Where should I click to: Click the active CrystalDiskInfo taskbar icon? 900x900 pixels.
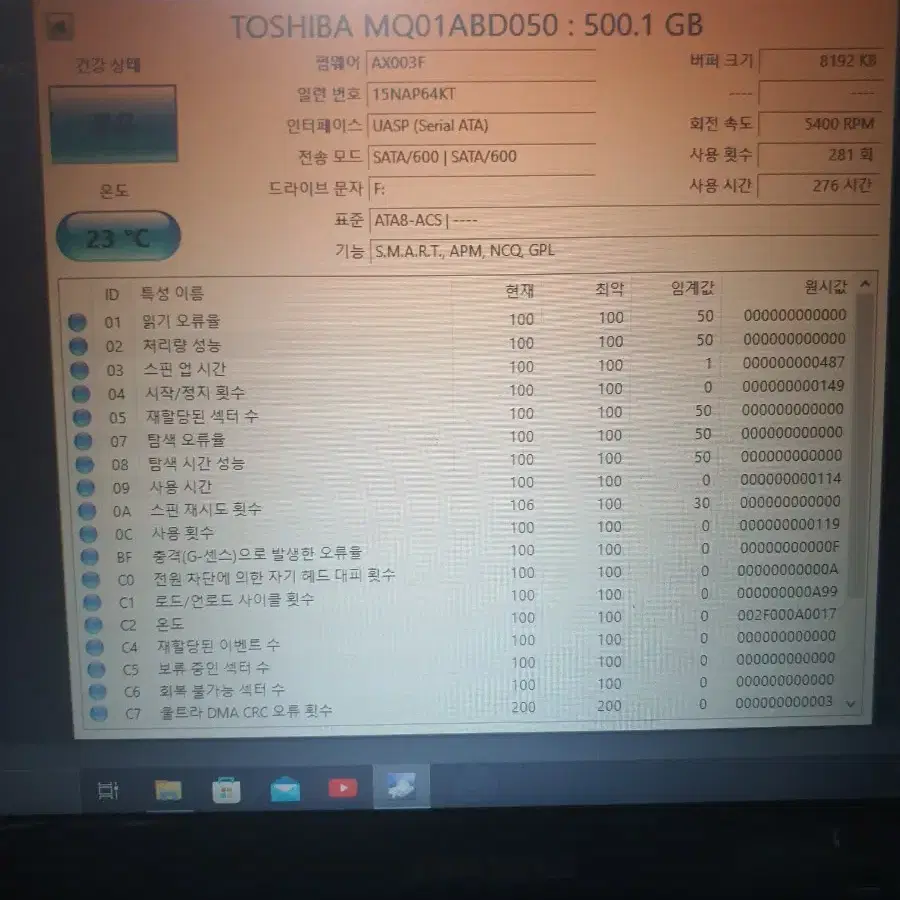(401, 786)
